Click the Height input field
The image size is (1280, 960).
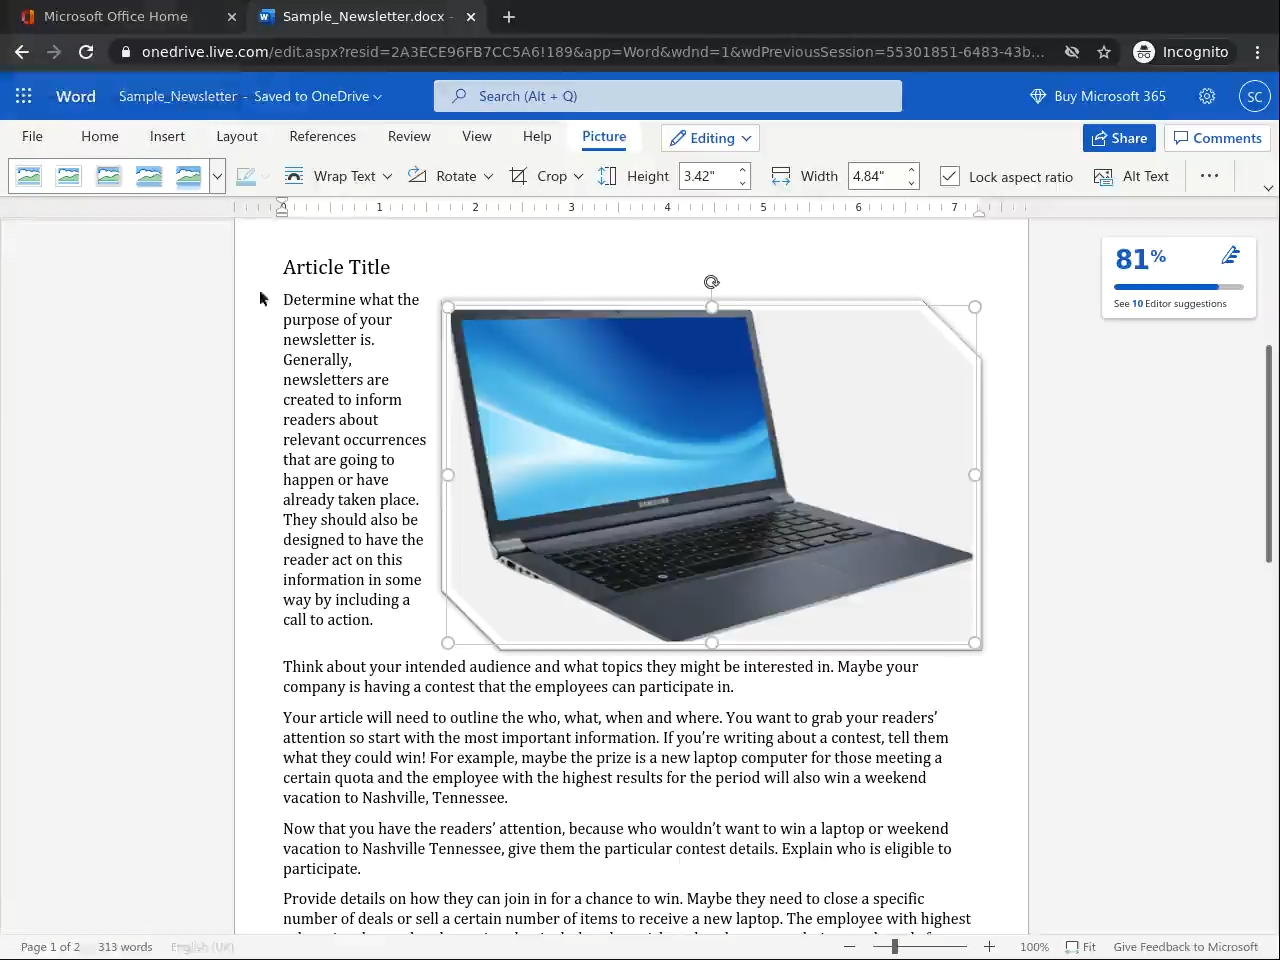pyautogui.click(x=708, y=177)
